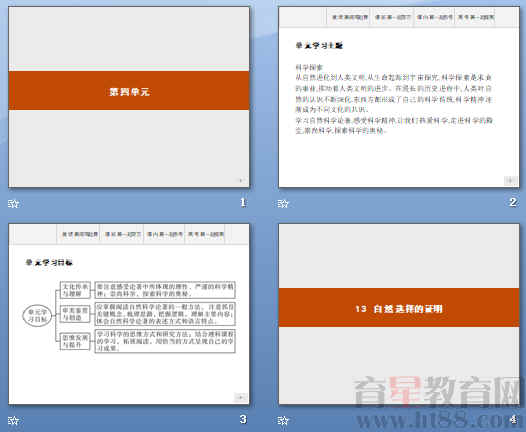Click the animation star icon under slide 3
Viewport: 526px width, 432px height.
(x=13, y=420)
